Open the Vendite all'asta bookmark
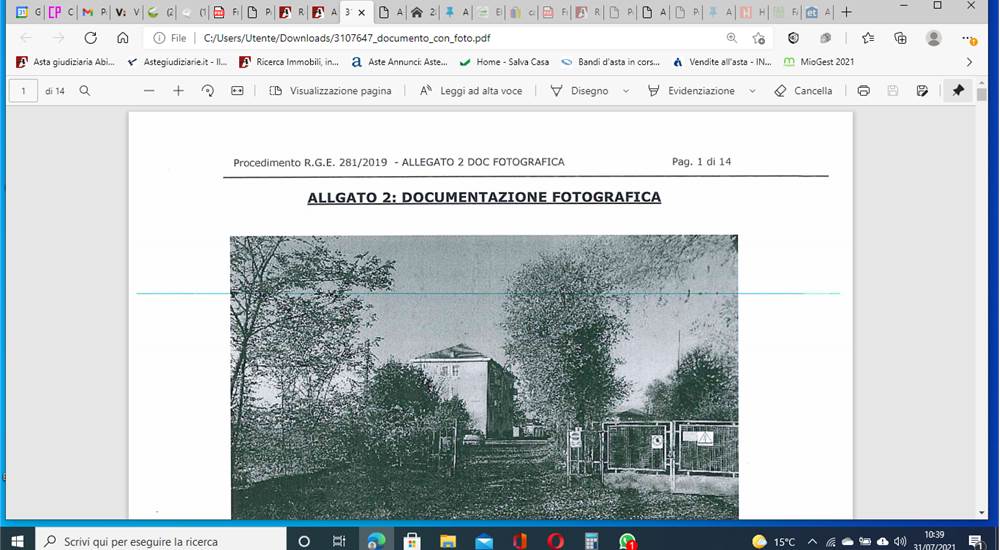The image size is (1000, 550). pos(722,62)
